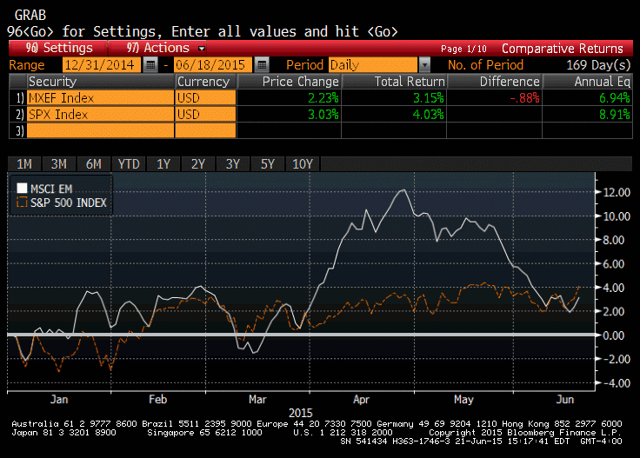Viewport: 640px width, 458px height.
Task: Switch chart to 5Y range tab
Action: [267, 164]
